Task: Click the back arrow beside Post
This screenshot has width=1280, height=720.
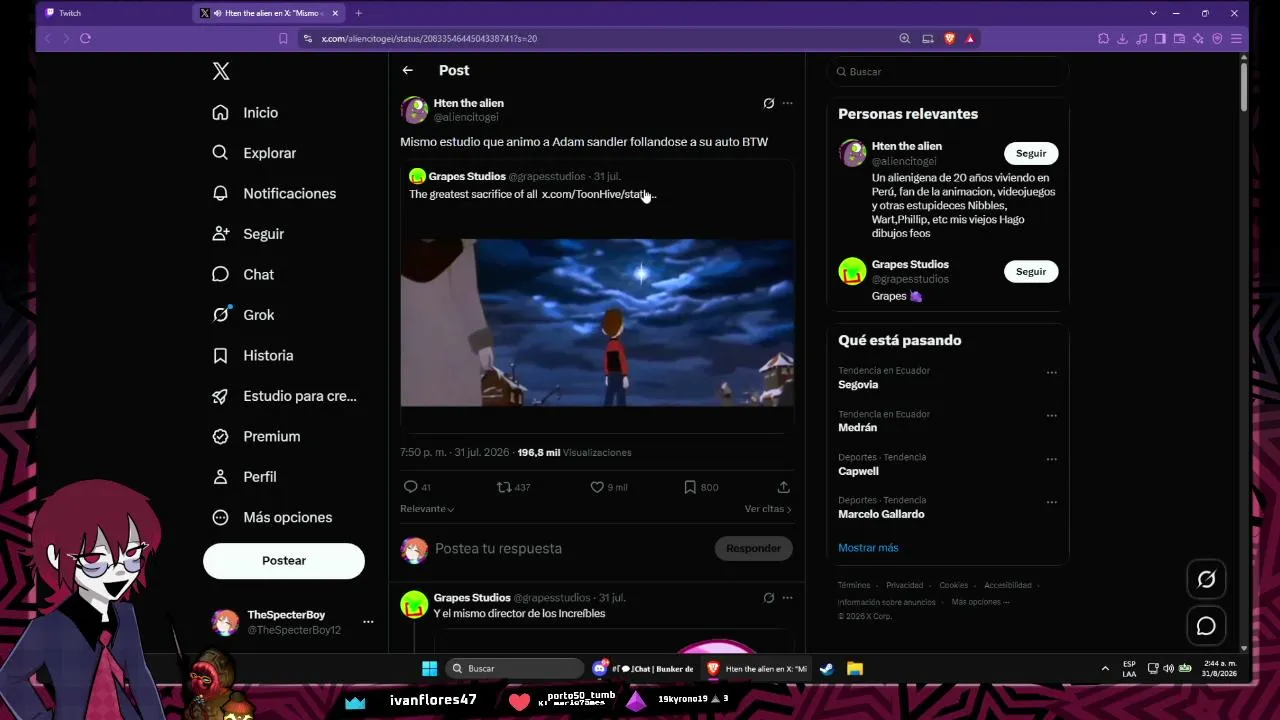Action: pyautogui.click(x=407, y=70)
